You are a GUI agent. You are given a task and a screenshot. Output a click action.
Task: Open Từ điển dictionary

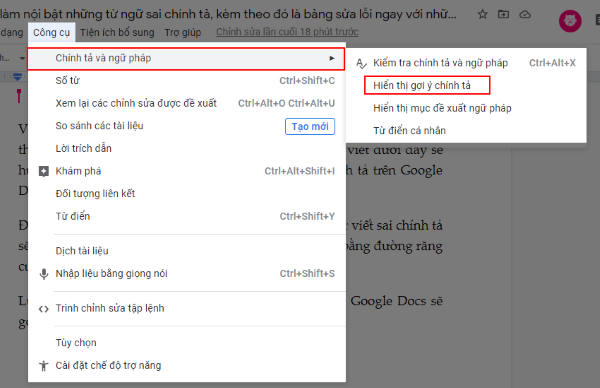(187, 216)
